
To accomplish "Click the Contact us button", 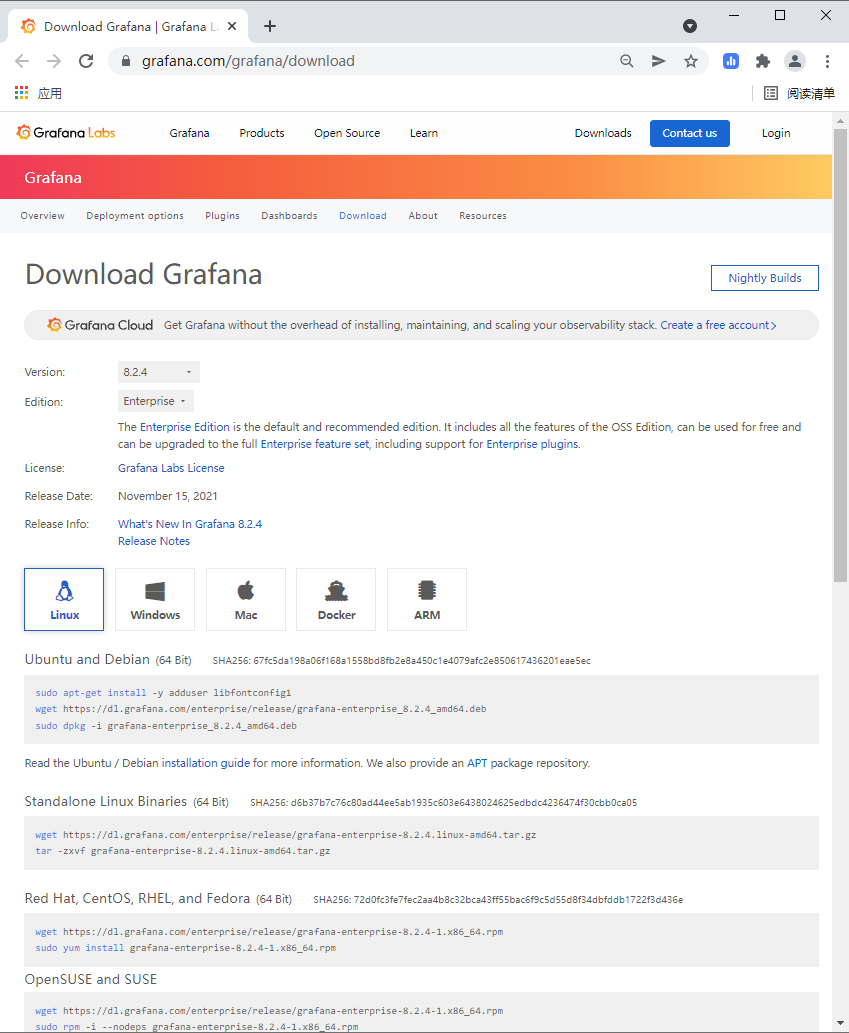I will [689, 132].
